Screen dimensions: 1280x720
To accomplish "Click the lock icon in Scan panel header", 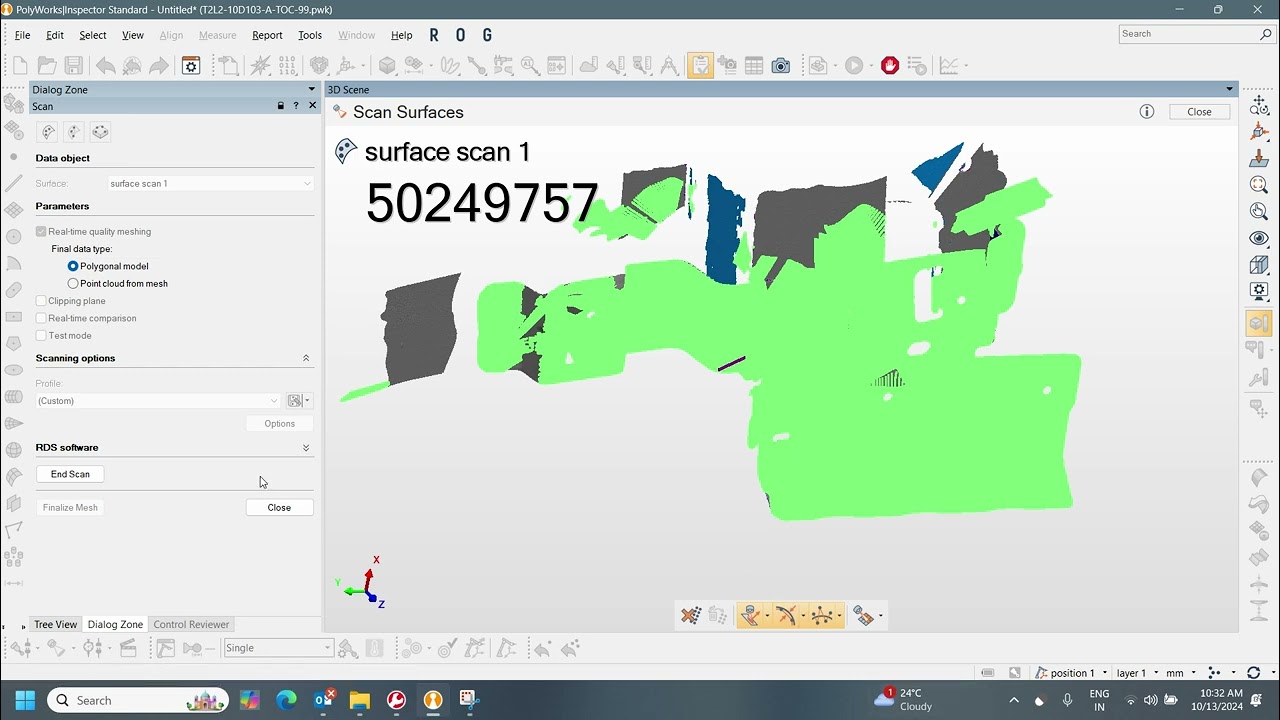I will [281, 106].
